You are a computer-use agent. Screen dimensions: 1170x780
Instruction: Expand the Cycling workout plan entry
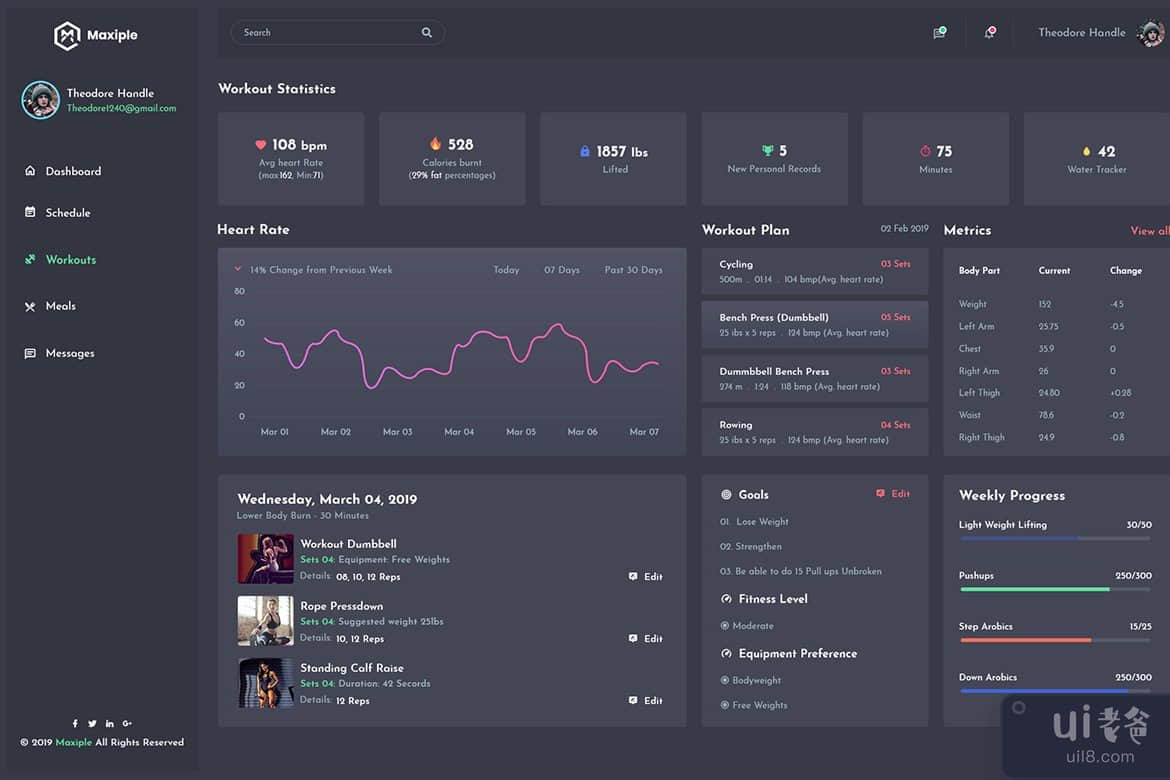814,272
